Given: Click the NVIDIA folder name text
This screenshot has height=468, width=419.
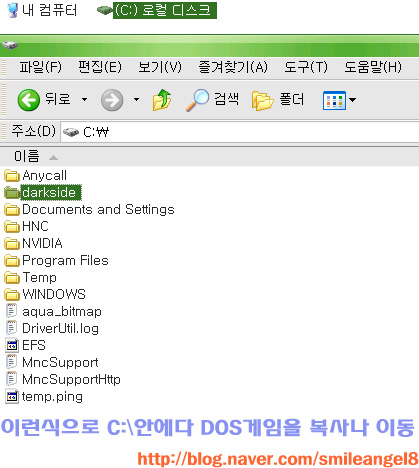Looking at the screenshot, I should click(42, 243).
